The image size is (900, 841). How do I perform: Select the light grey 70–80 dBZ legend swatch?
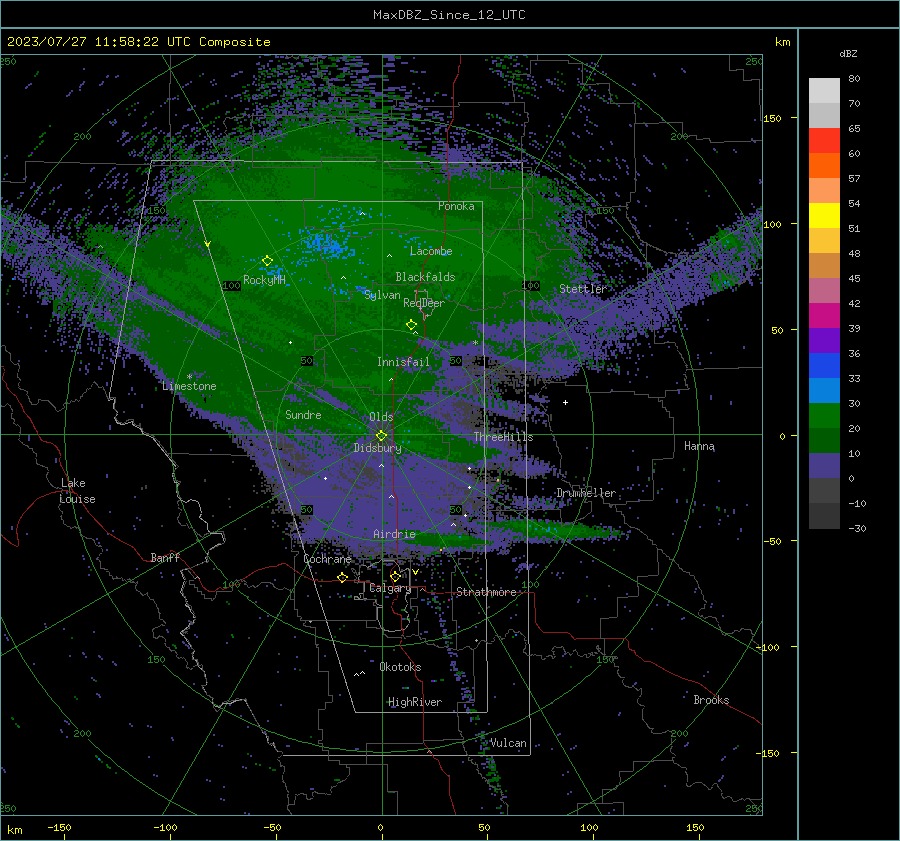(x=824, y=91)
